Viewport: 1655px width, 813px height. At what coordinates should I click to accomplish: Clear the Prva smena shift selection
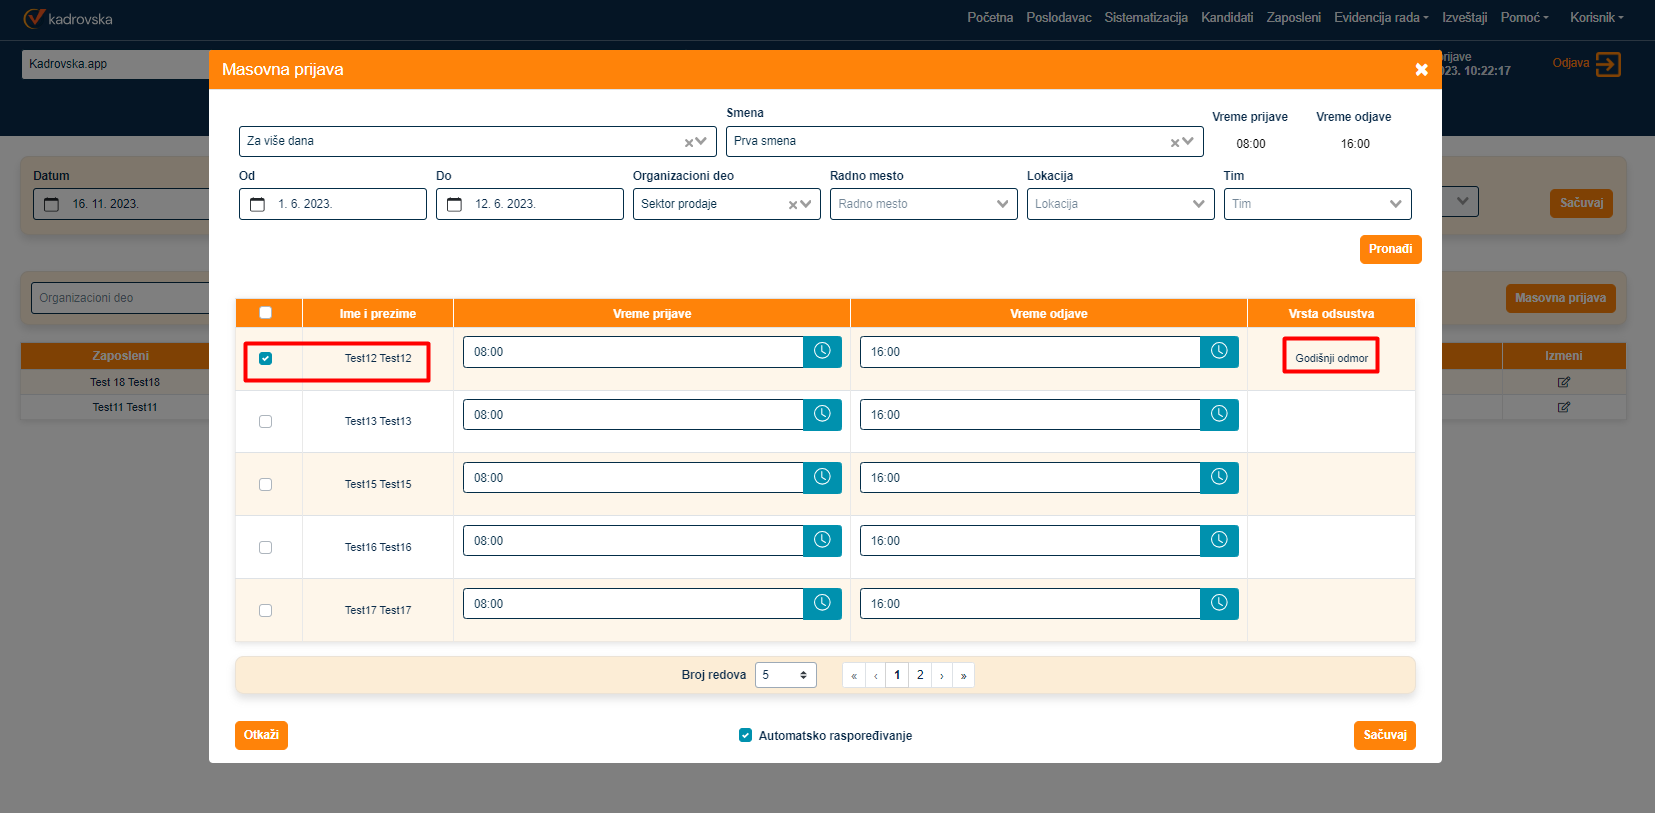click(1175, 143)
